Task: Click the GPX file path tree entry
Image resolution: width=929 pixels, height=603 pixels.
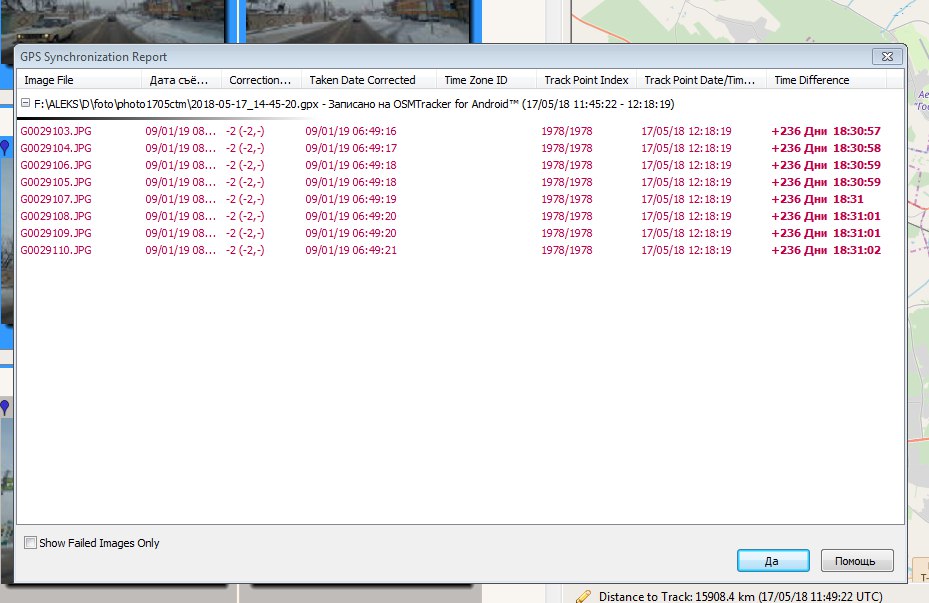Action: 354,104
